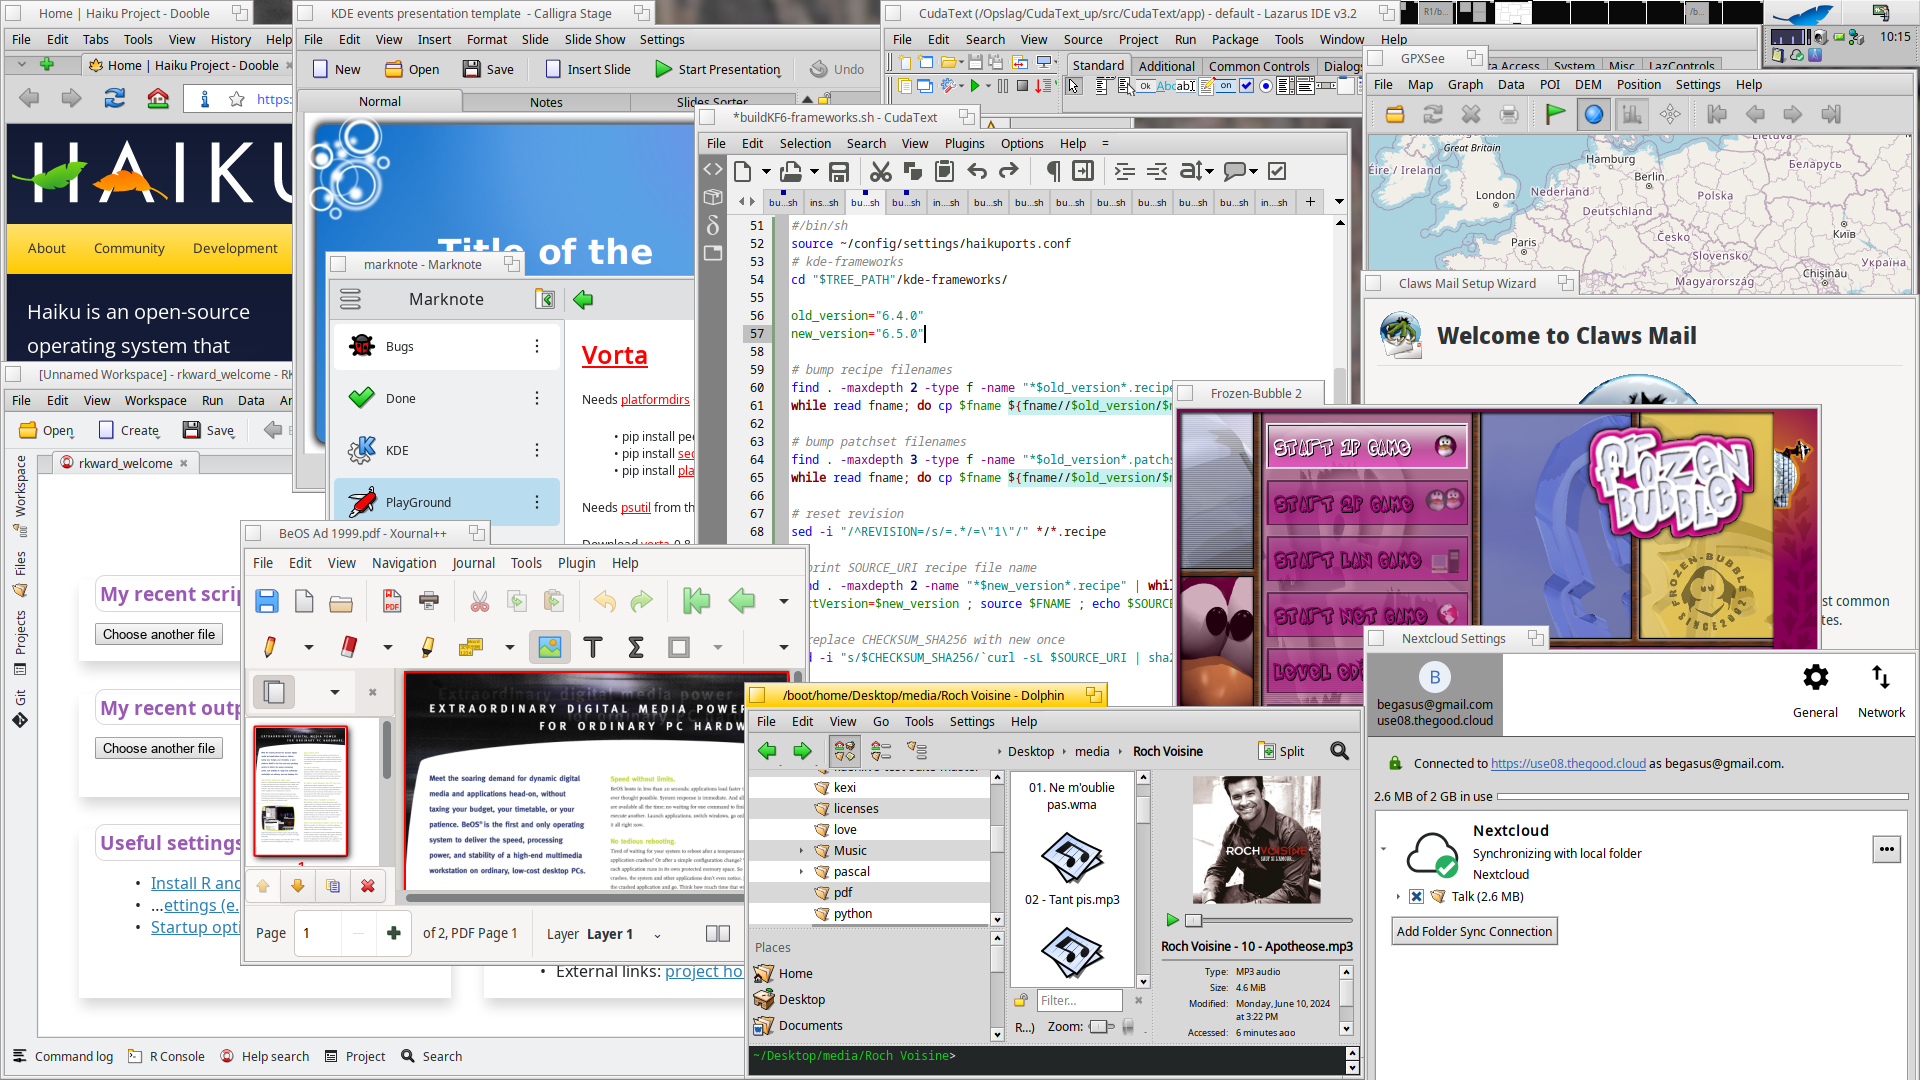Expand the Music folder in Dolphin sidebar
The height and width of the screenshot is (1080, 1920).
pos(803,849)
